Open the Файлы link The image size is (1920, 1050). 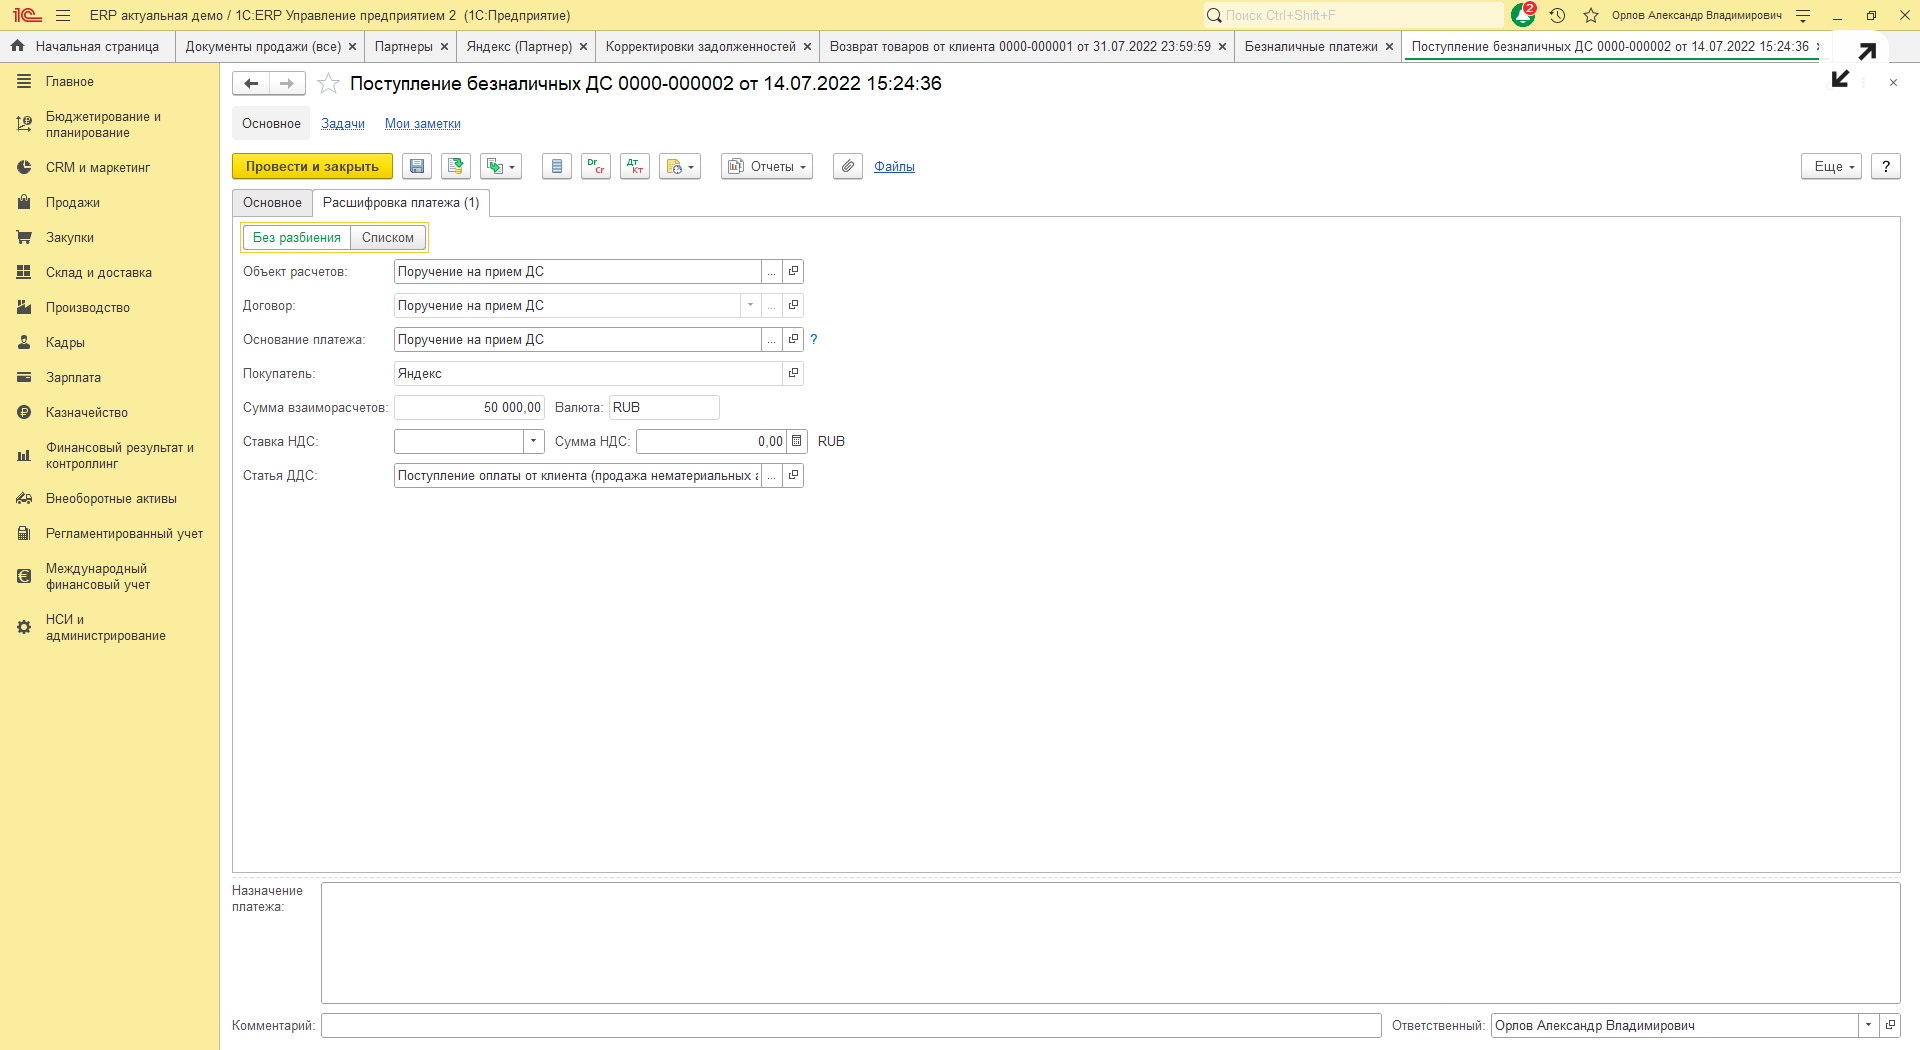pyautogui.click(x=894, y=167)
